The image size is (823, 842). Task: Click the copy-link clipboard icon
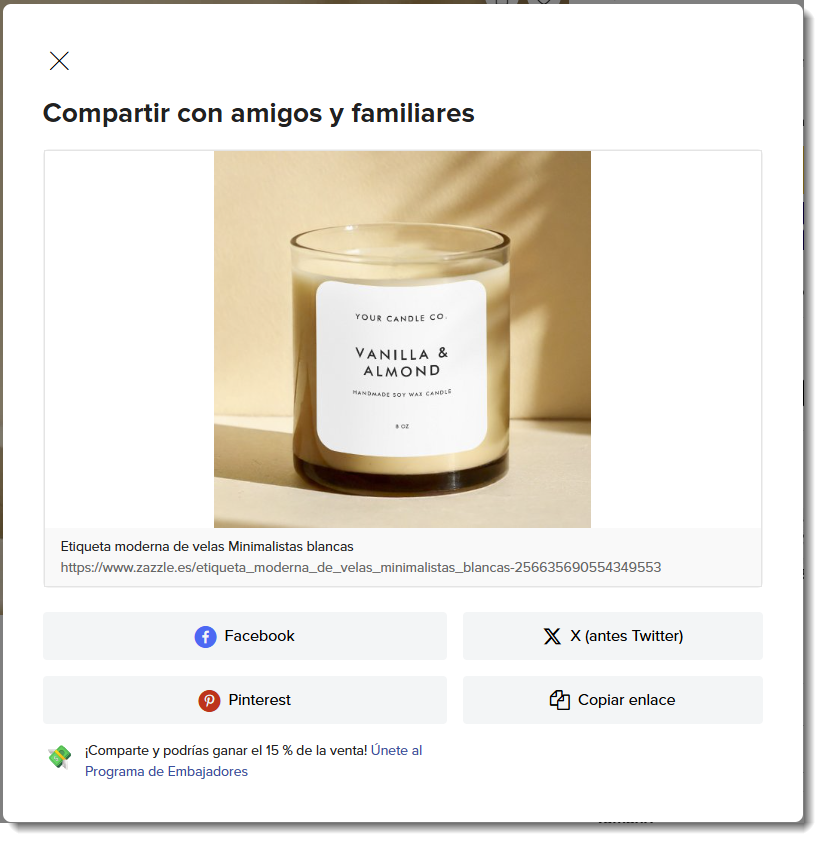point(559,700)
